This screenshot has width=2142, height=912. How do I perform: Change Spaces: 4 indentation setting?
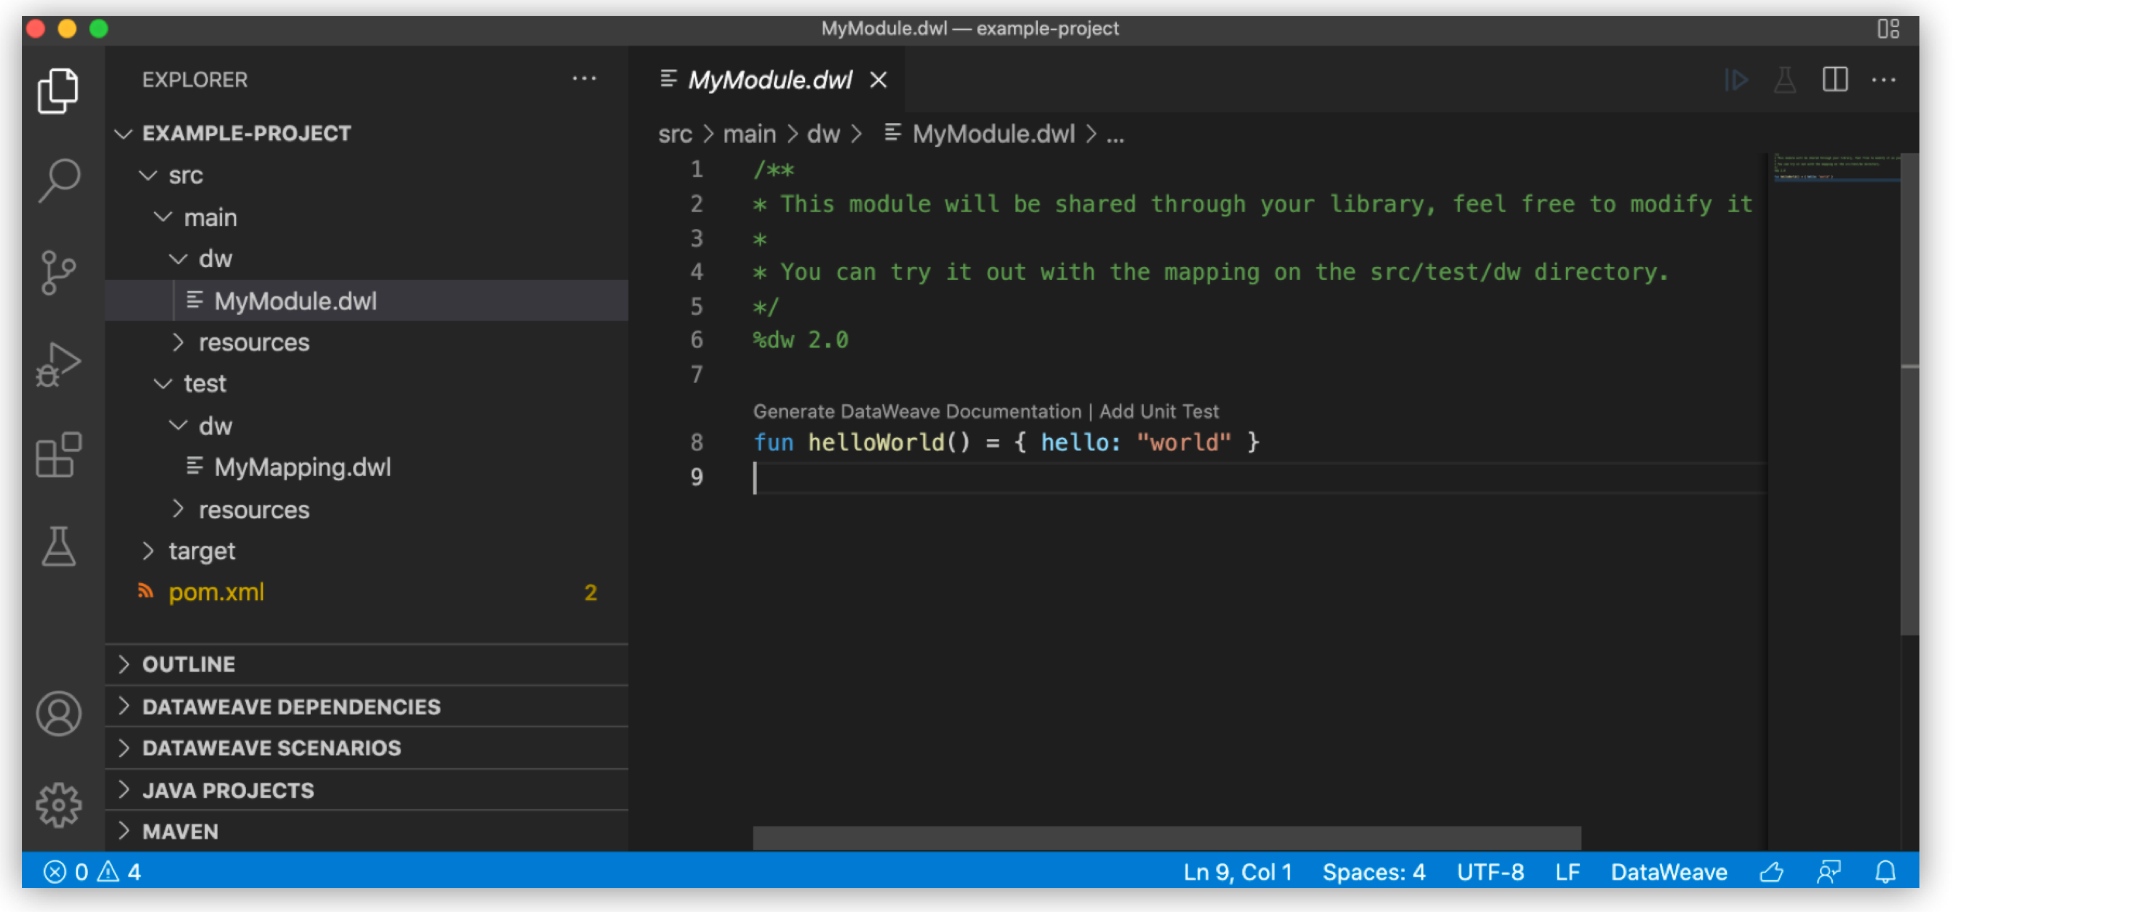(1374, 871)
